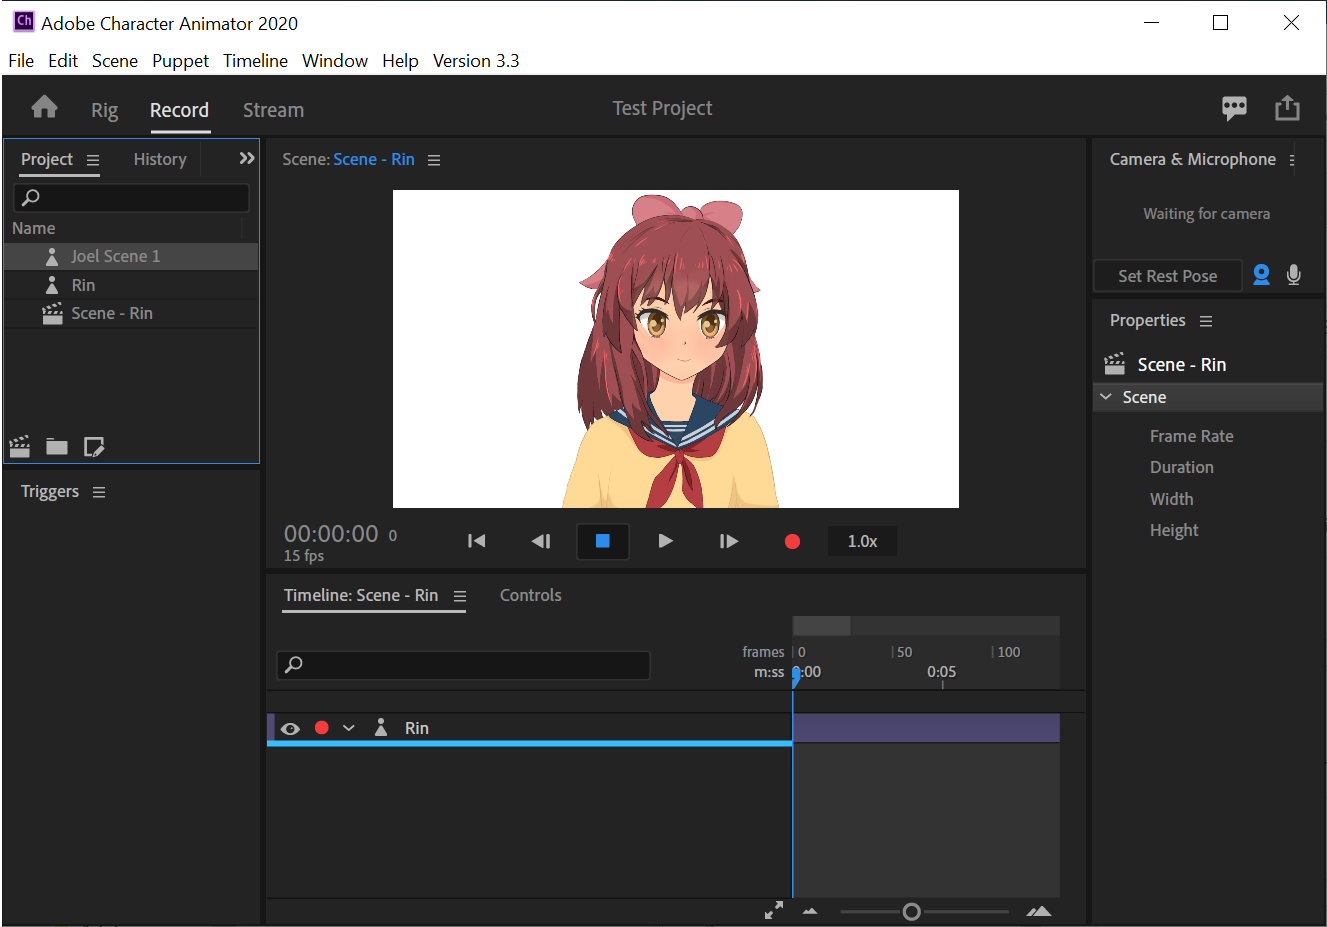Screen dimensions: 1327x927
Task: Click the Set Rest Pose button
Action: [1167, 275]
